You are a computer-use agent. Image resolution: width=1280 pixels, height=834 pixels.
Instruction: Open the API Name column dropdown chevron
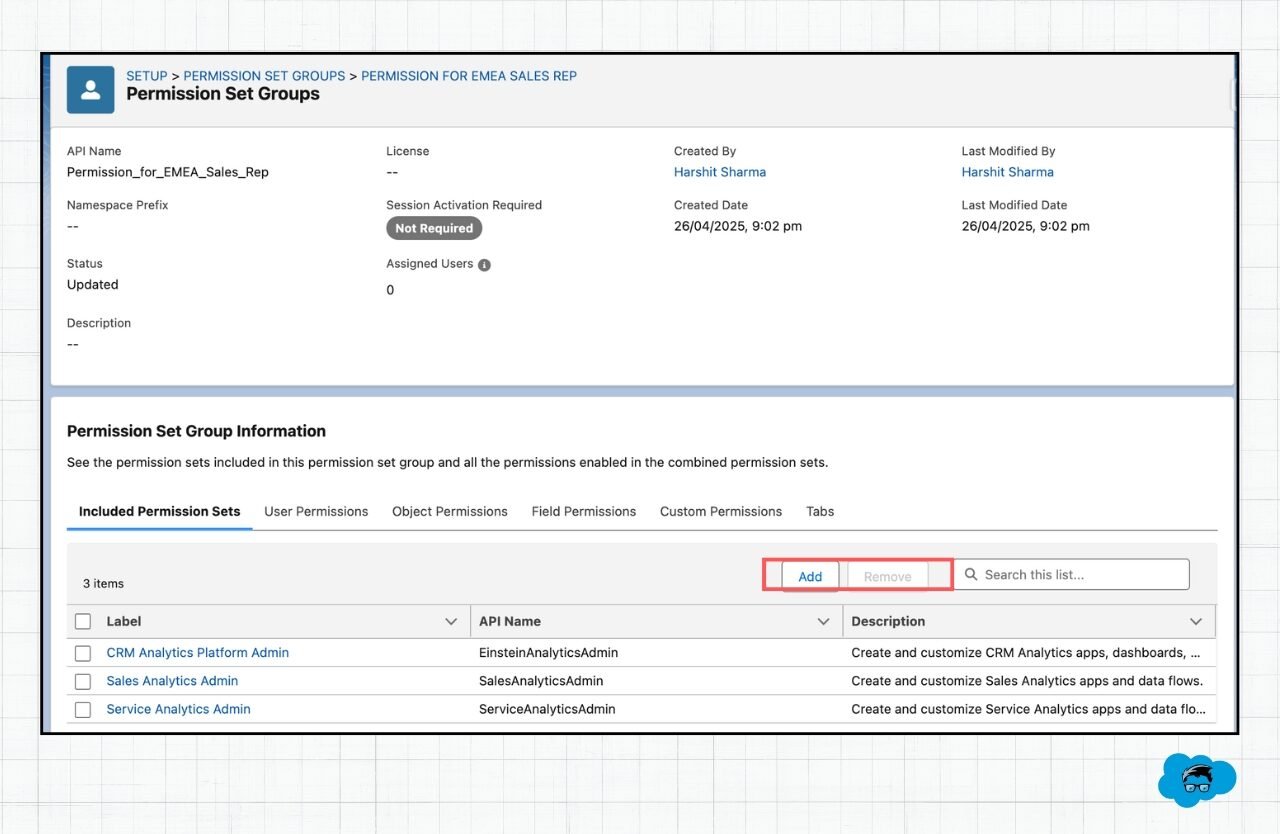823,622
